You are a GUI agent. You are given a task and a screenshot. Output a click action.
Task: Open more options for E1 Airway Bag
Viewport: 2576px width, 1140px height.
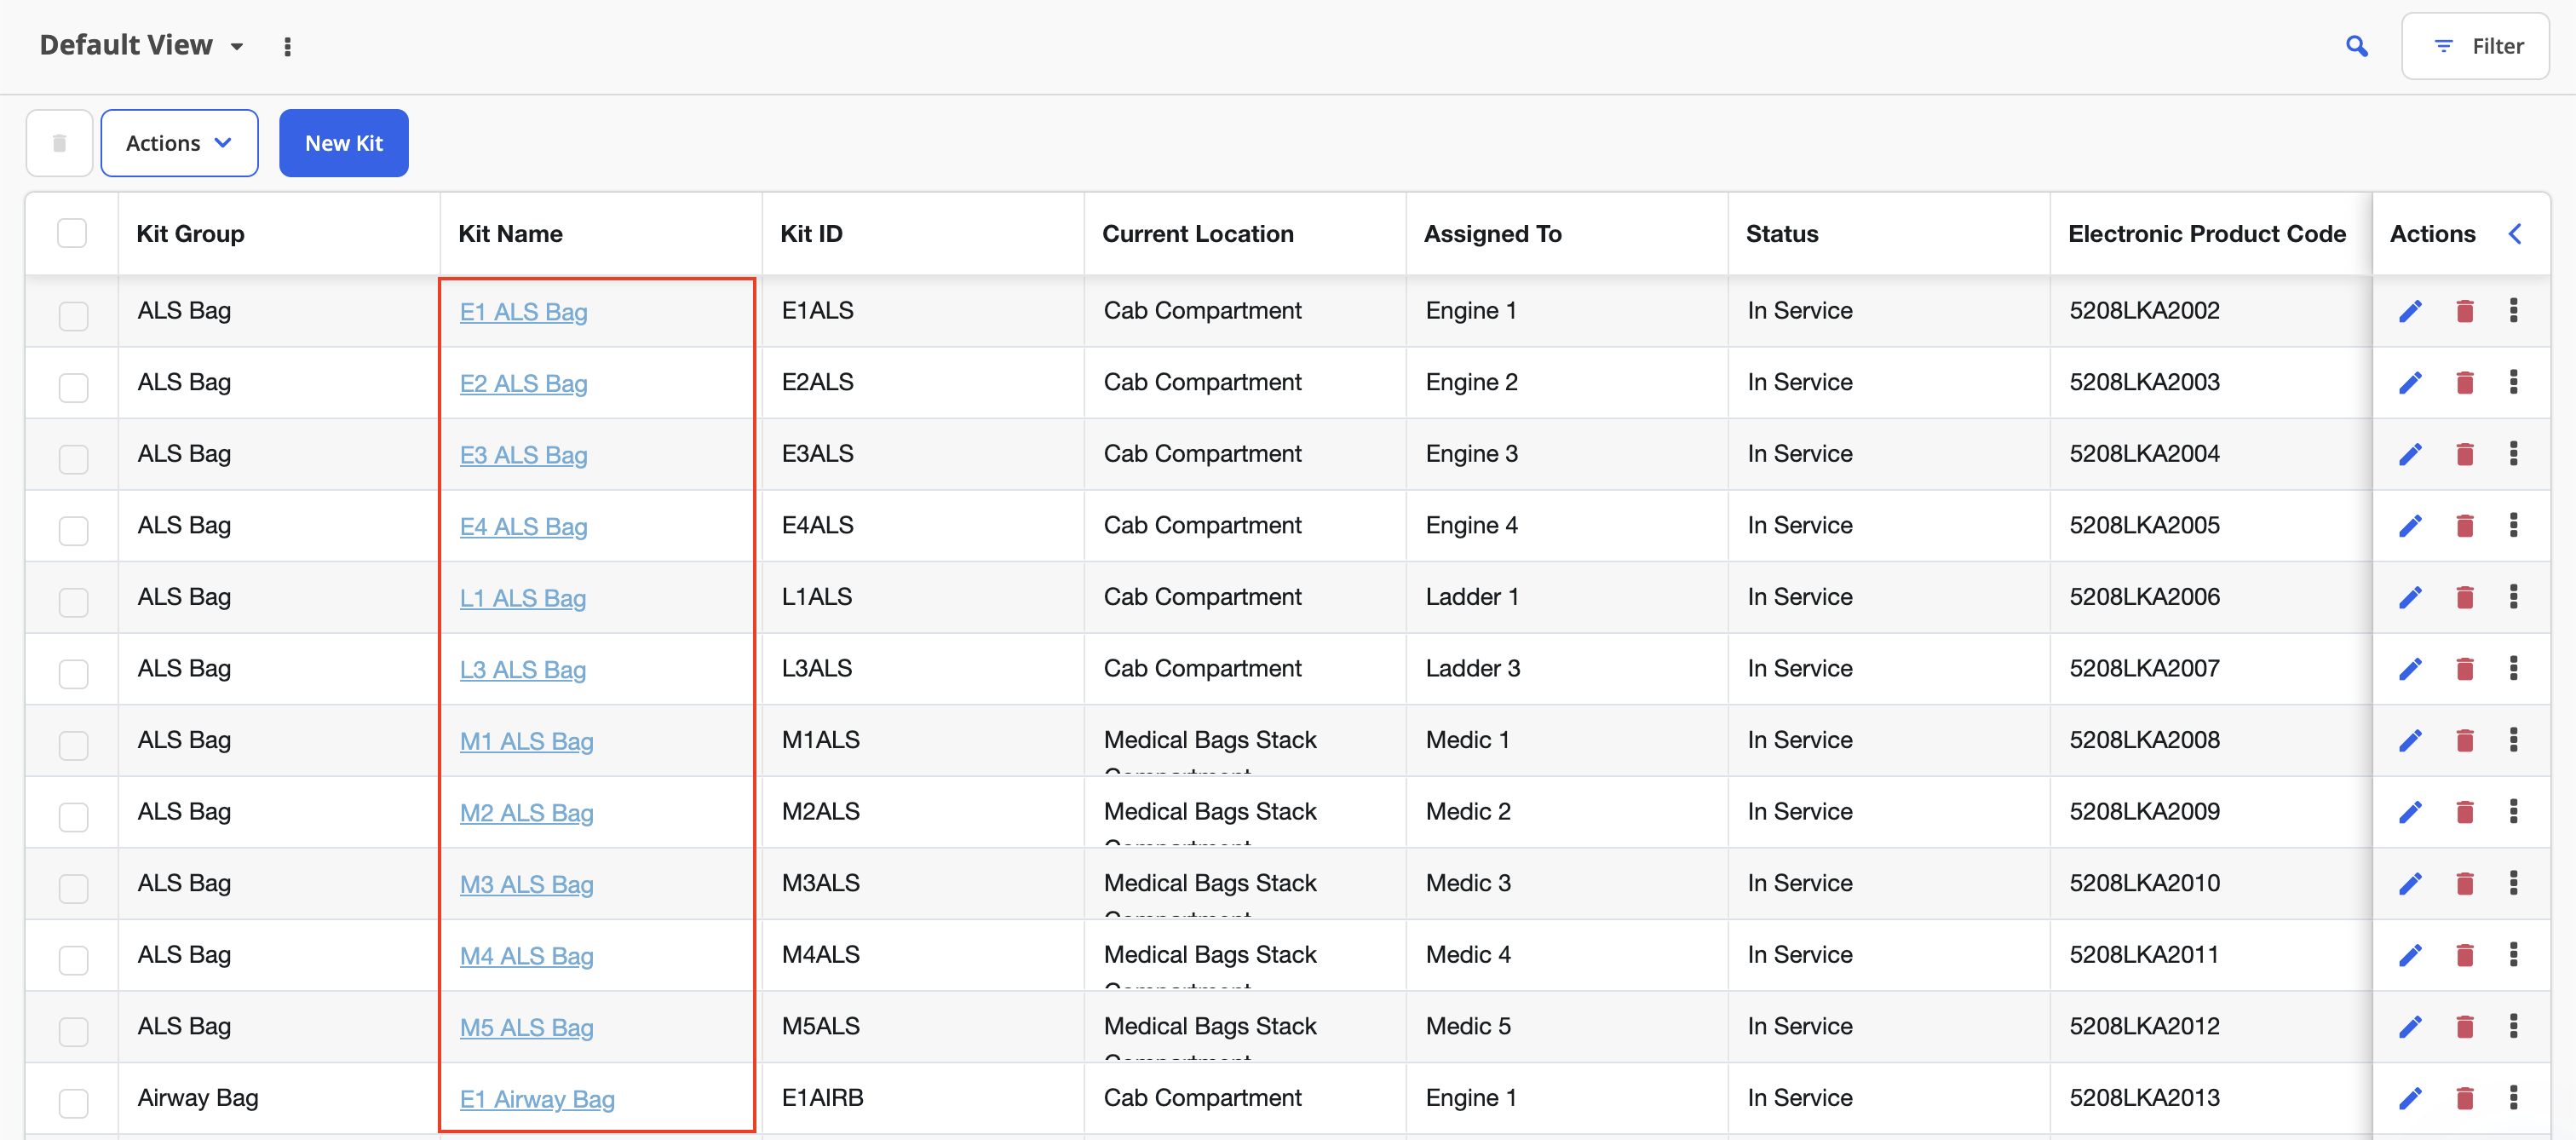click(2513, 1098)
